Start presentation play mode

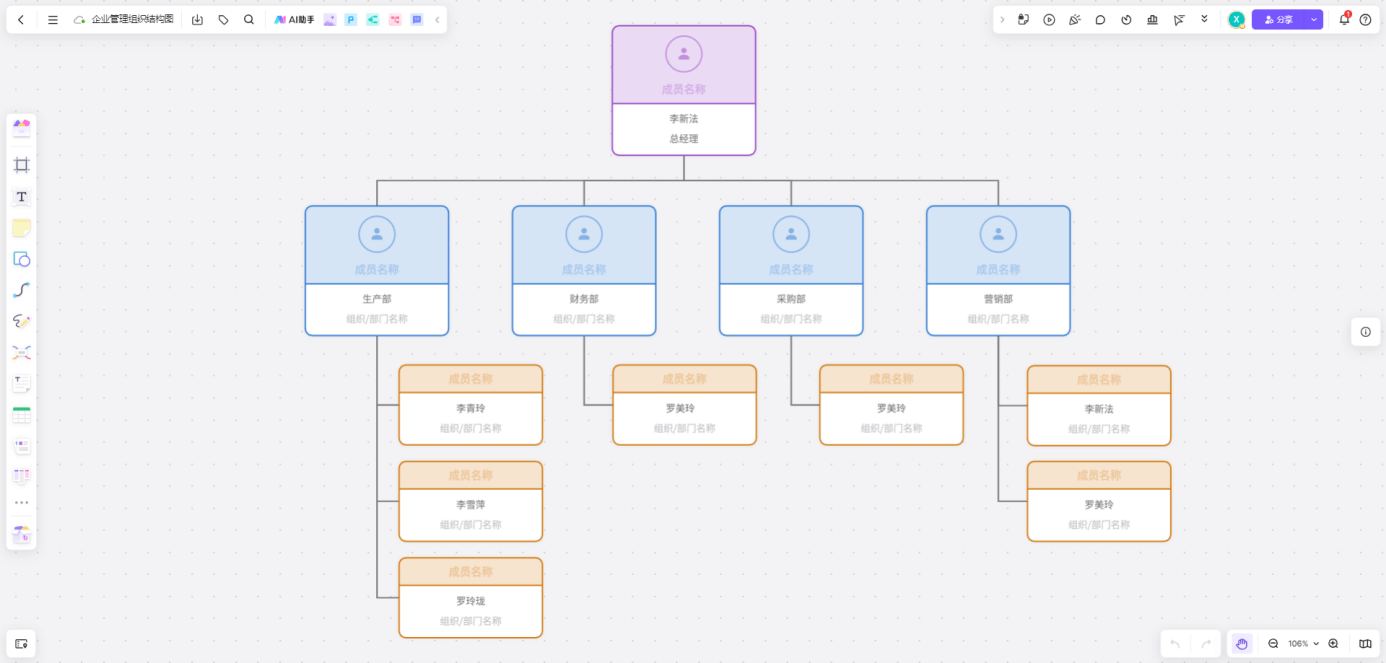(1049, 20)
